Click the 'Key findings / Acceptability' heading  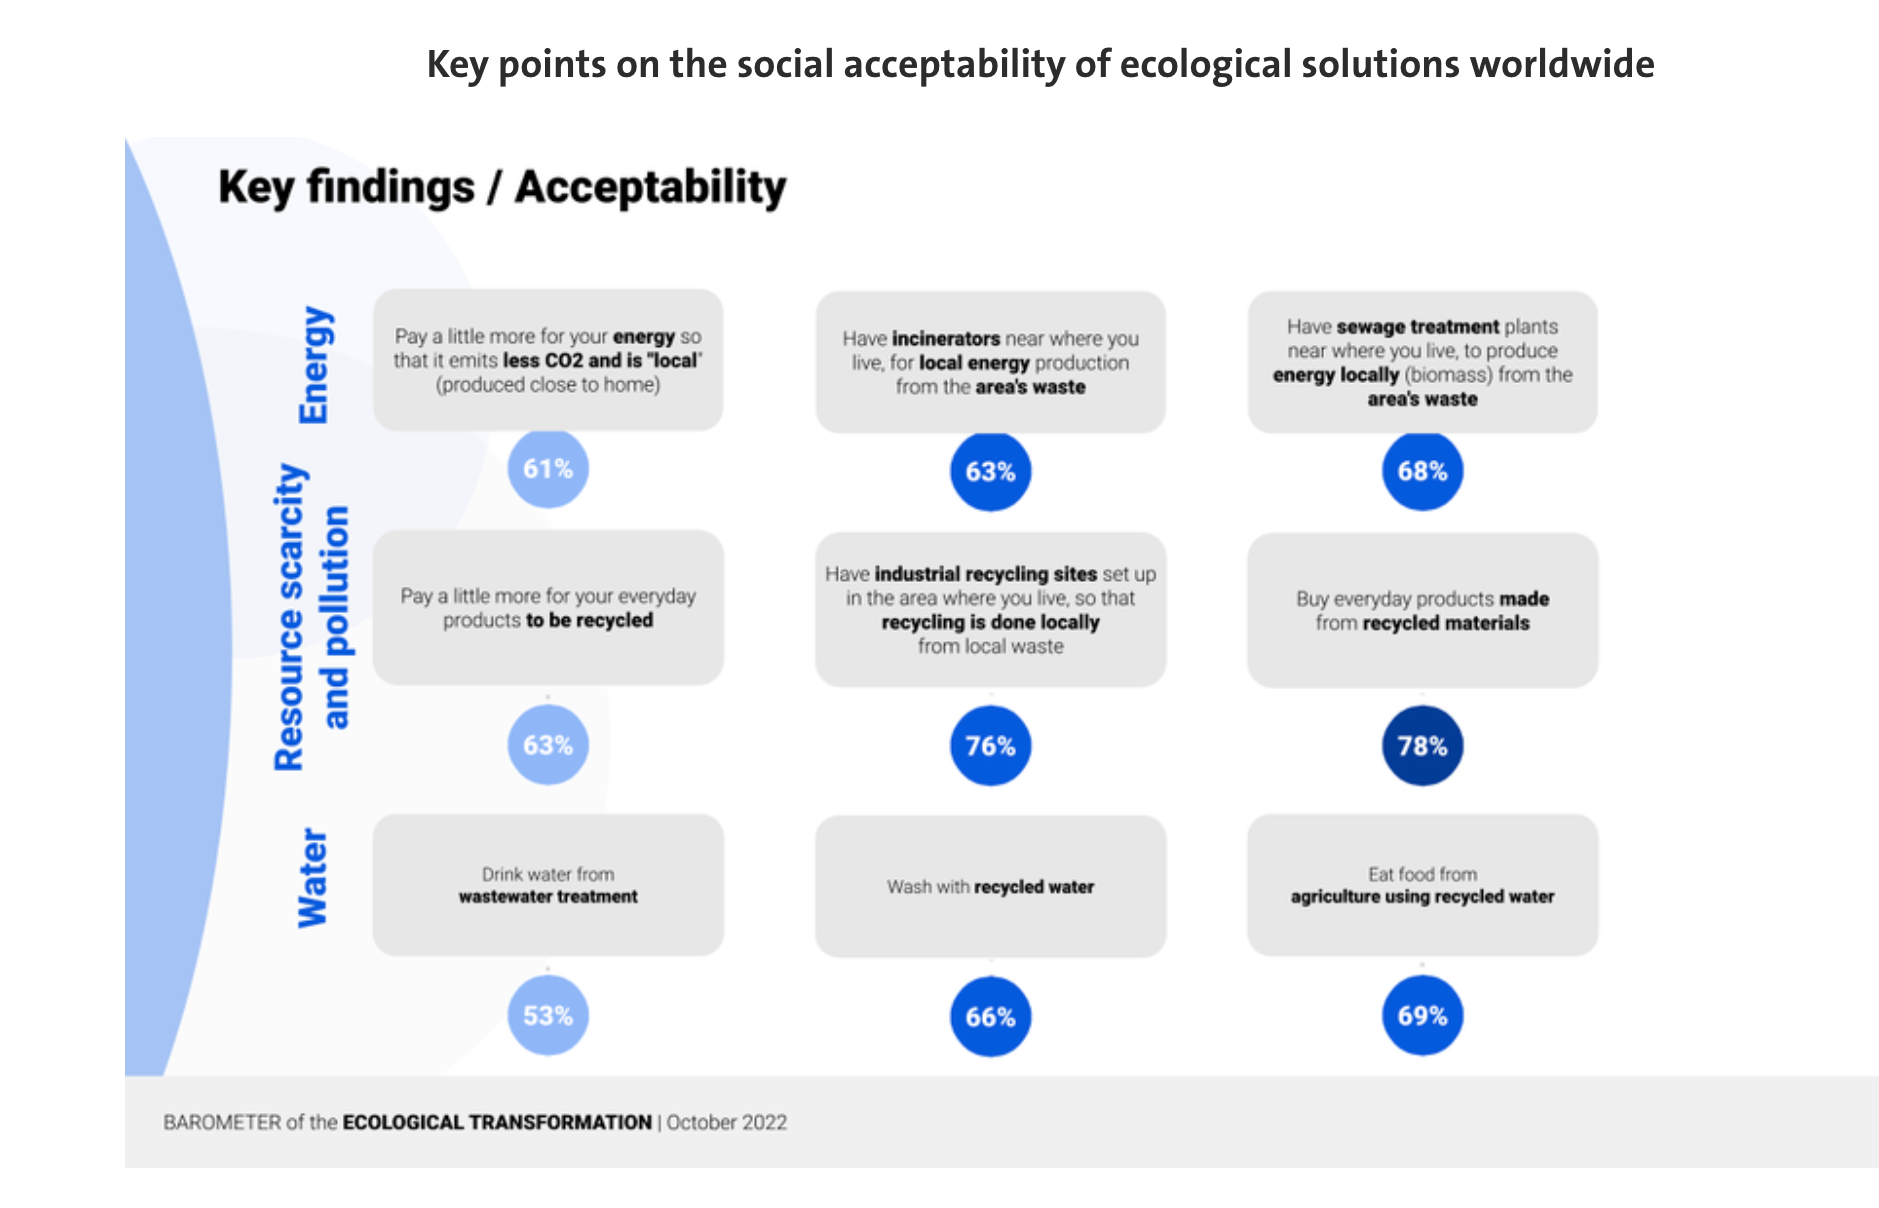click(x=502, y=187)
